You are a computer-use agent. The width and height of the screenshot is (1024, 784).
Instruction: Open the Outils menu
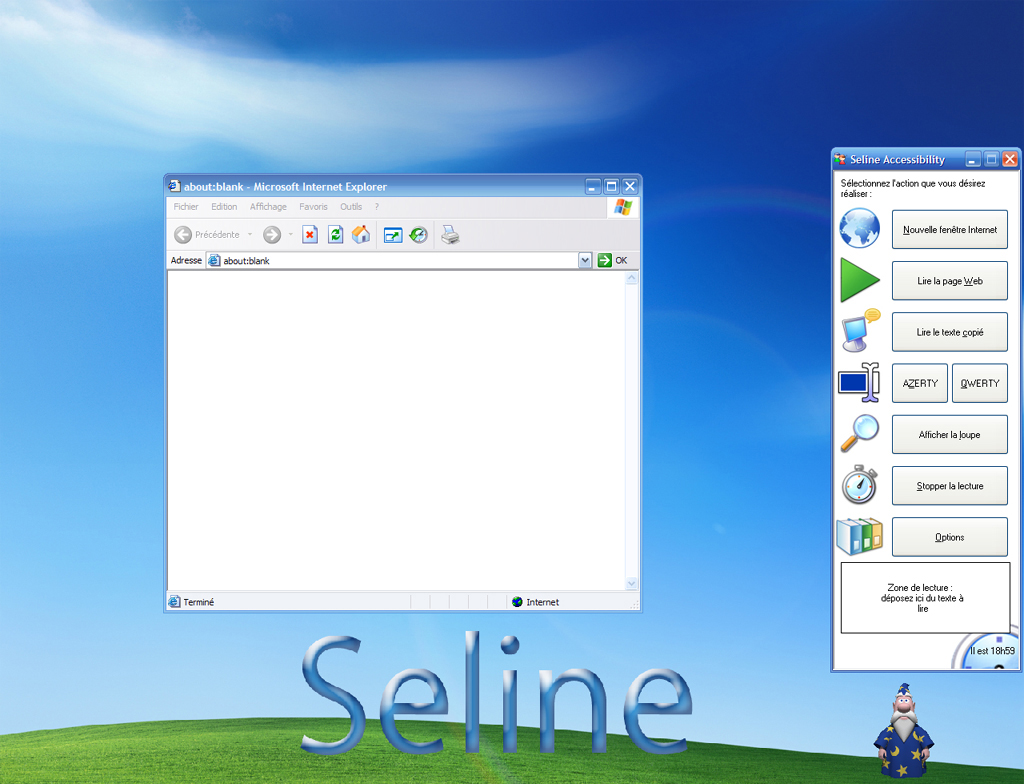351,207
